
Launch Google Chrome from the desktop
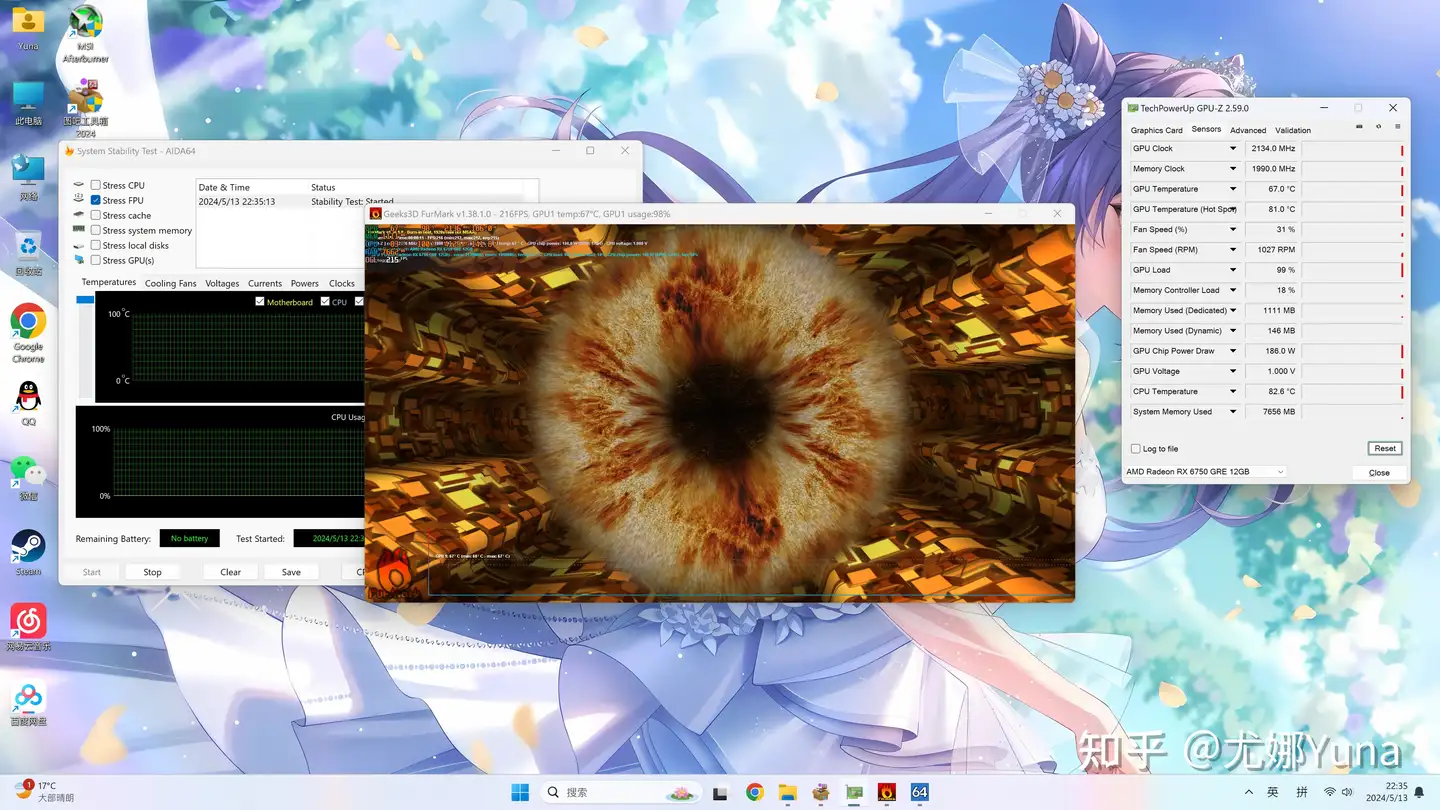[28, 333]
